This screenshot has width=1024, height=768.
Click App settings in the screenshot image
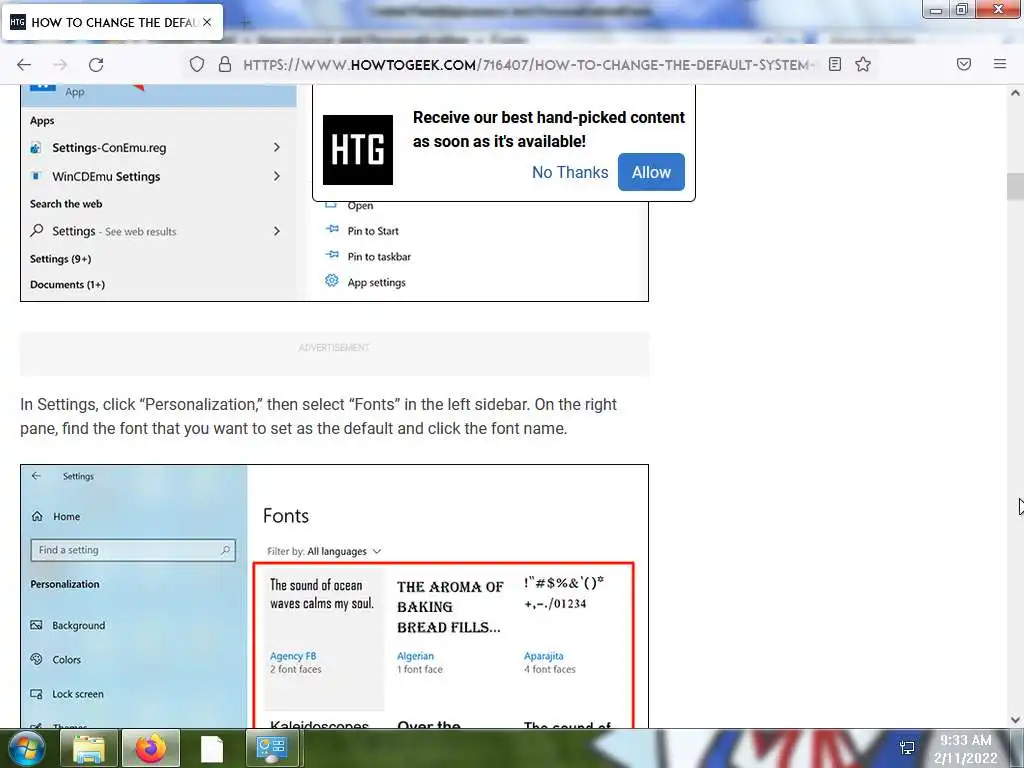376,283
